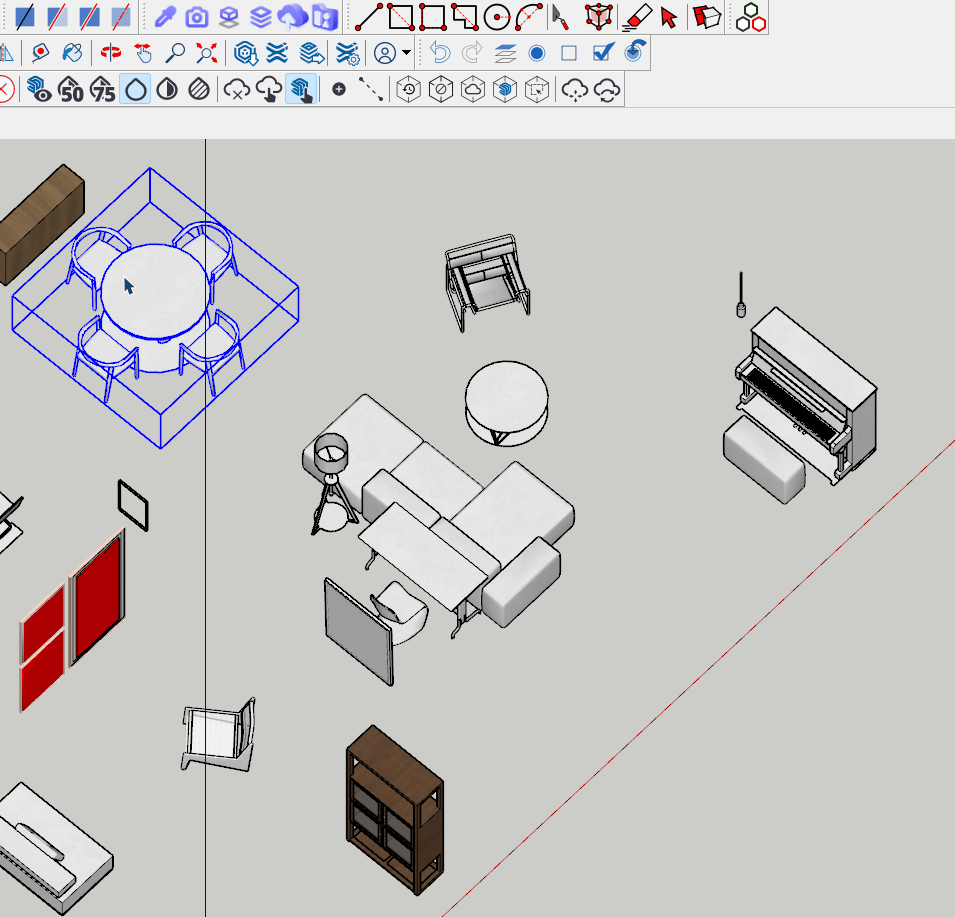Select the eyedropper tool in the top toolbar
955x917 pixels.
[x=165, y=17]
